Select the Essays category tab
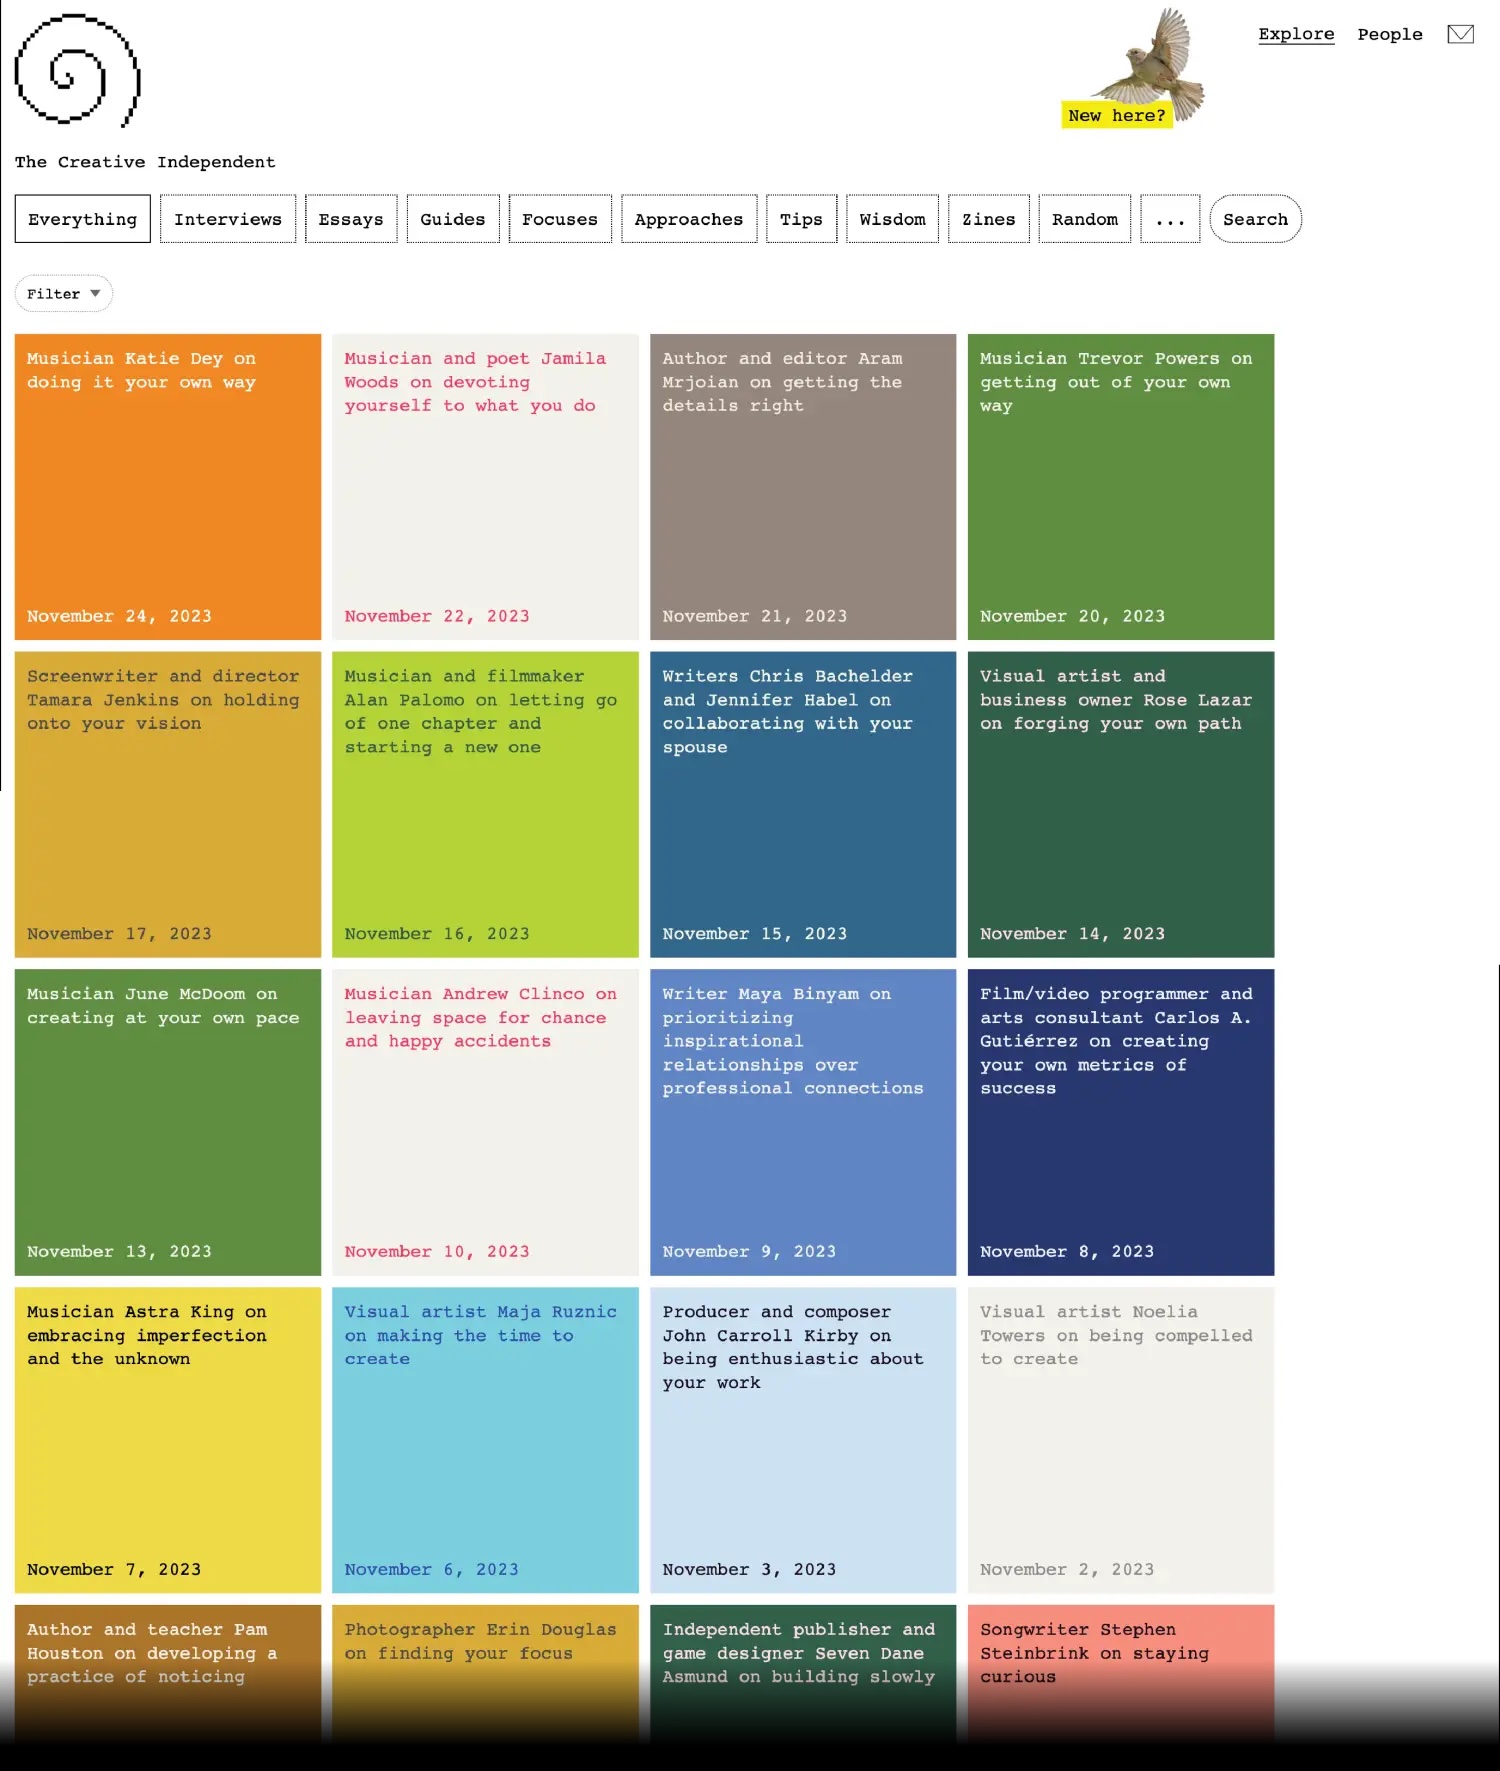This screenshot has height=1771, width=1500. [350, 220]
